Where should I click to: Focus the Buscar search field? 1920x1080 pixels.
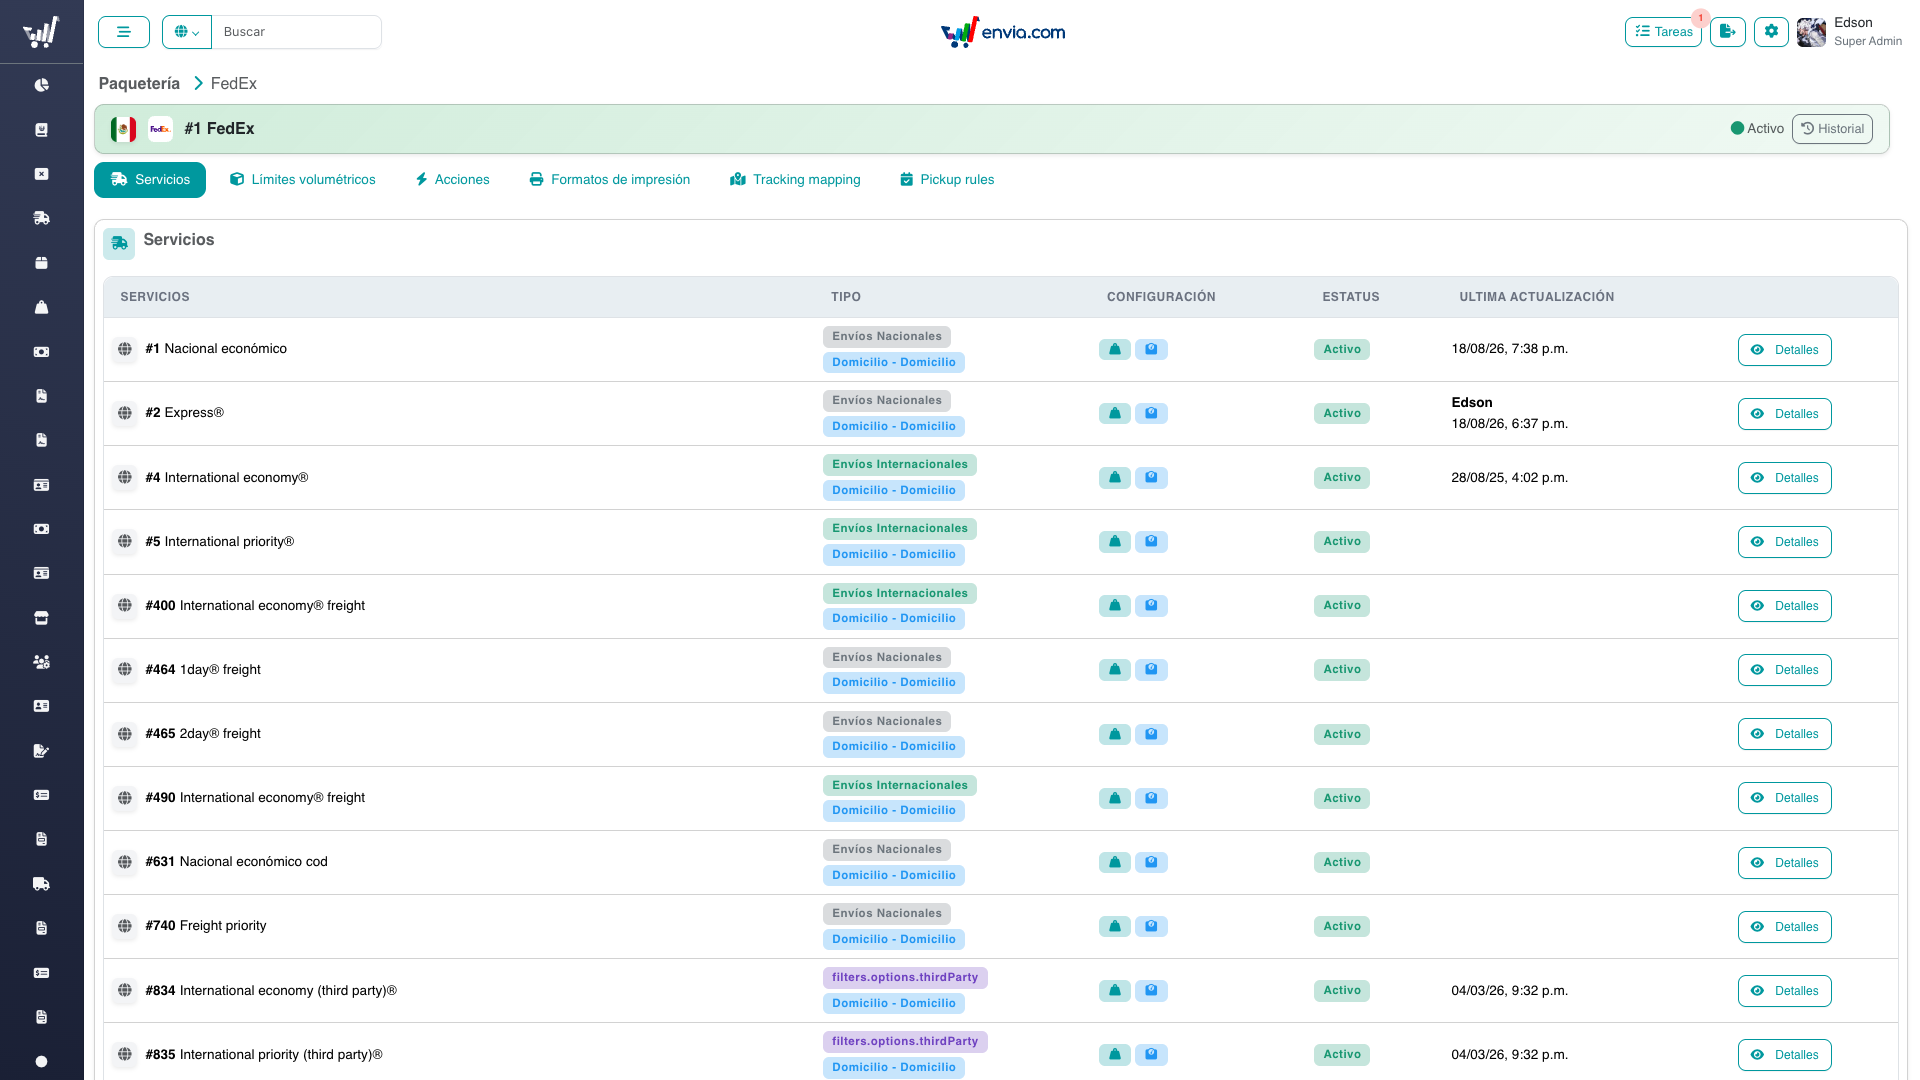pos(296,32)
